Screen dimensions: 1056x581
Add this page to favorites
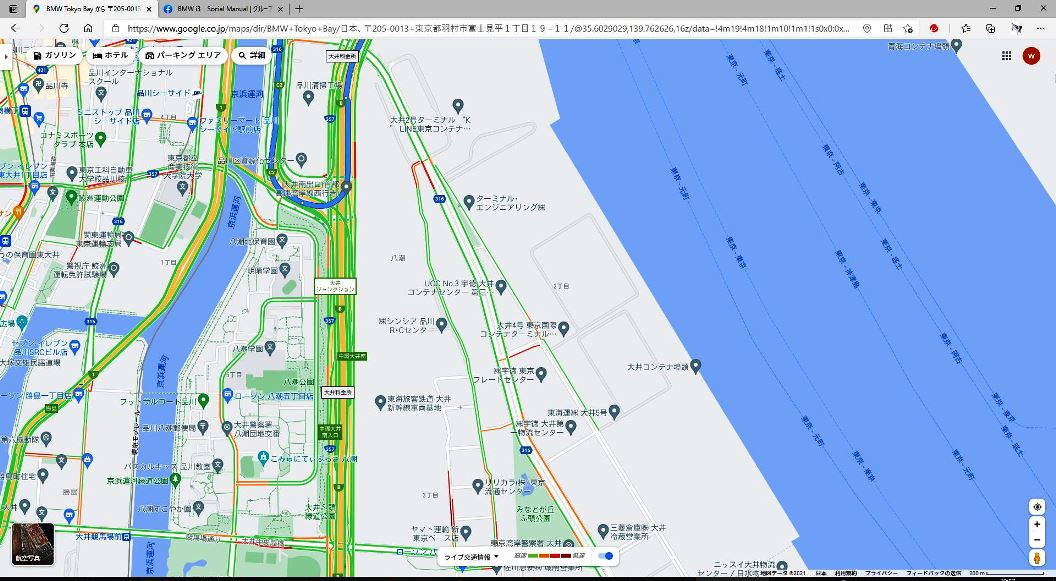click(908, 28)
